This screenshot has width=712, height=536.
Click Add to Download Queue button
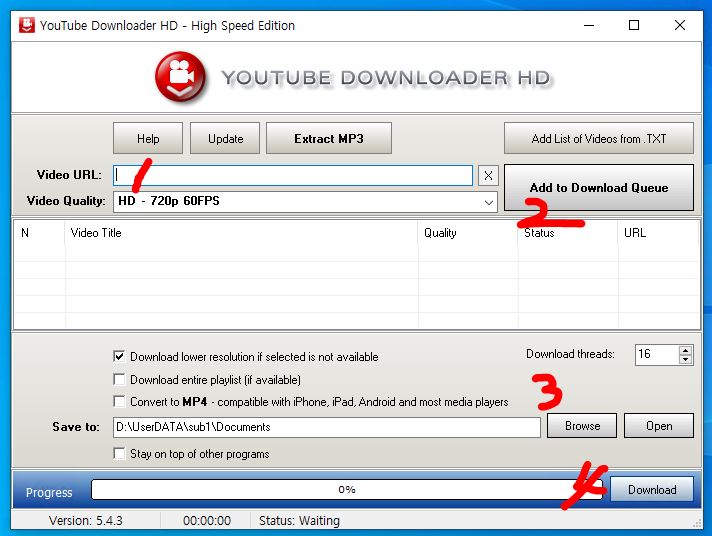[598, 188]
